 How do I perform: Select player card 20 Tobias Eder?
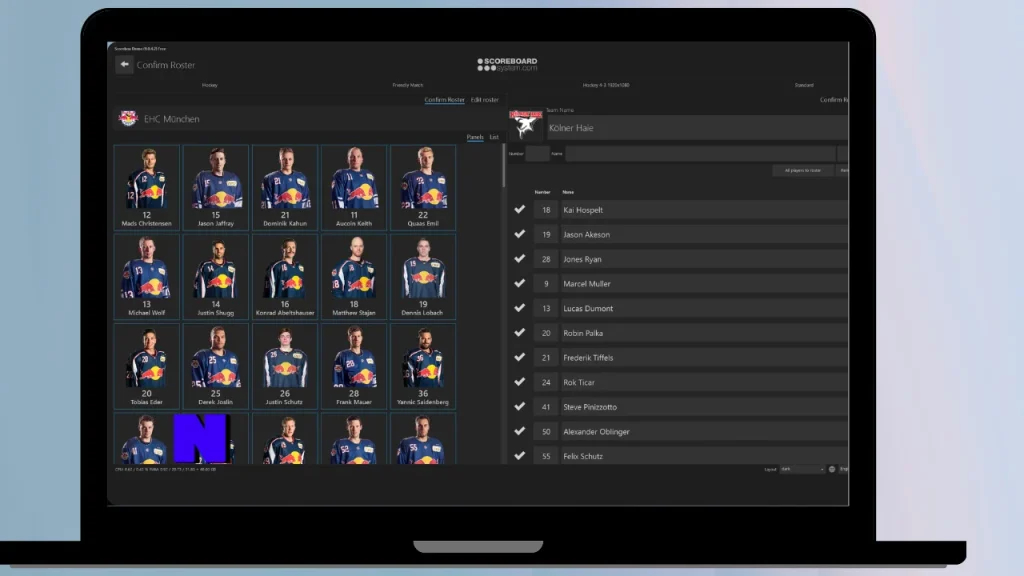coord(146,366)
